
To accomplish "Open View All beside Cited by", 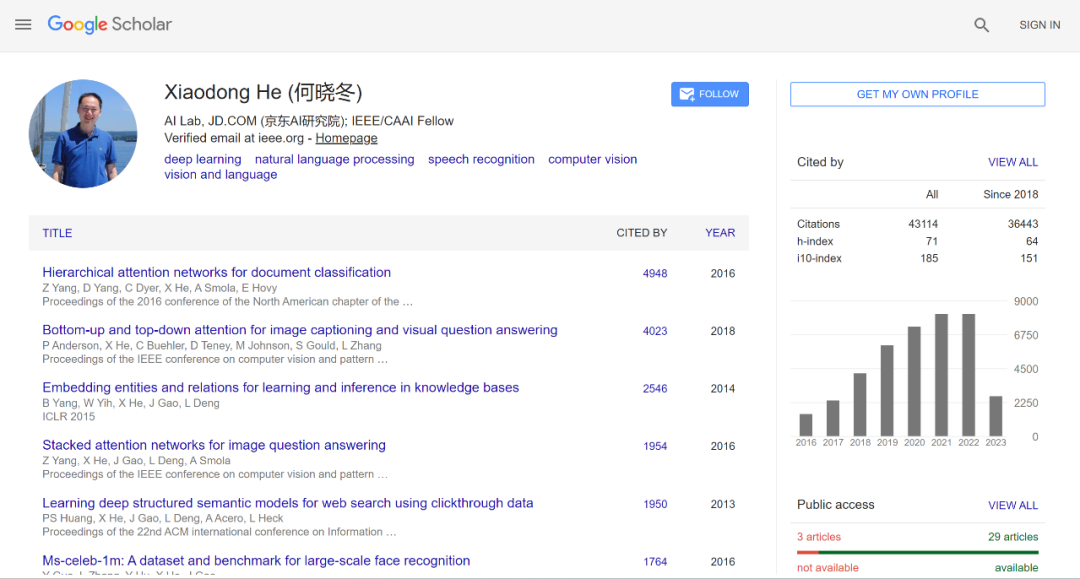I will 1013,162.
